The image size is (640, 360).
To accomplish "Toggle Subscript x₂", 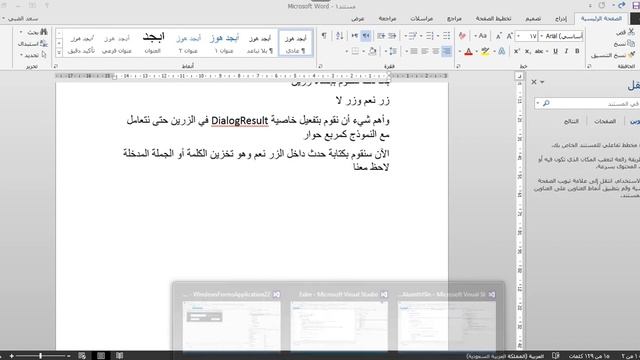I will point(527,51).
